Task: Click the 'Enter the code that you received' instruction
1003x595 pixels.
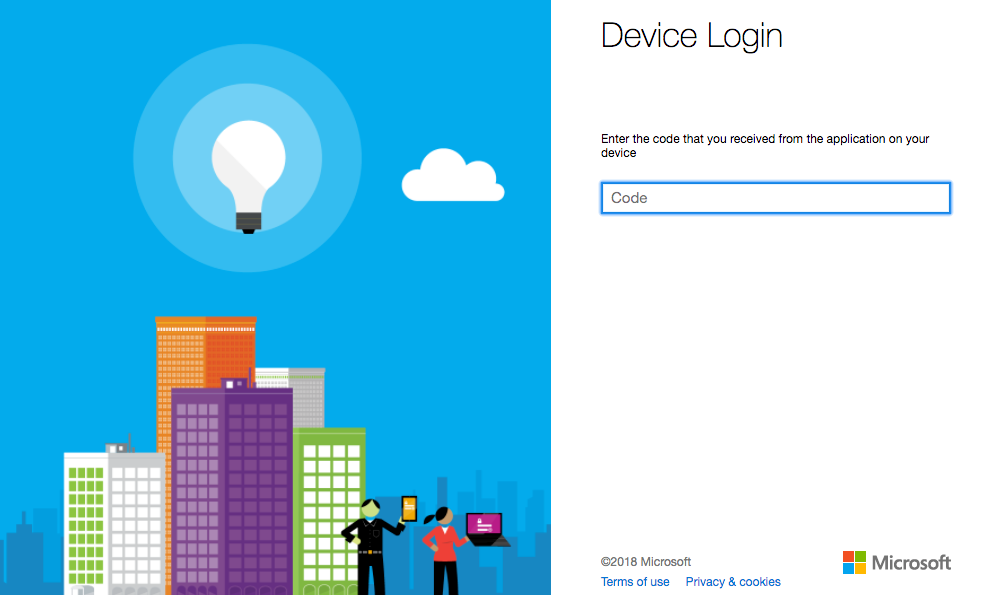Action: click(x=764, y=146)
